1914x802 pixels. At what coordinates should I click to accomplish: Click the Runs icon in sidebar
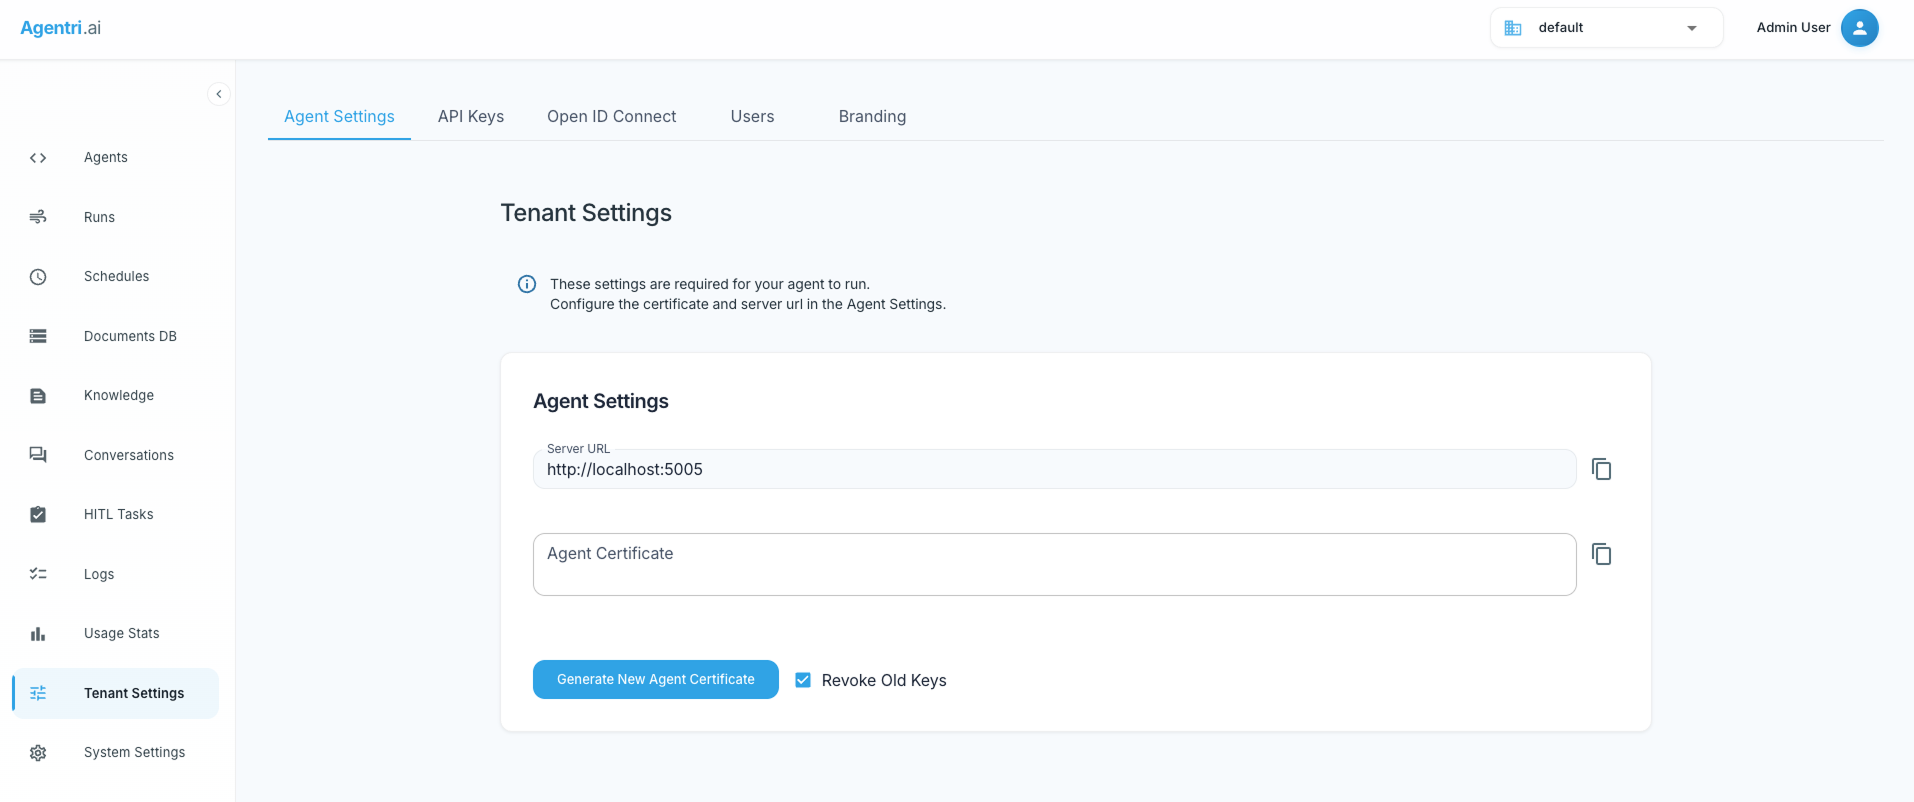click(38, 217)
